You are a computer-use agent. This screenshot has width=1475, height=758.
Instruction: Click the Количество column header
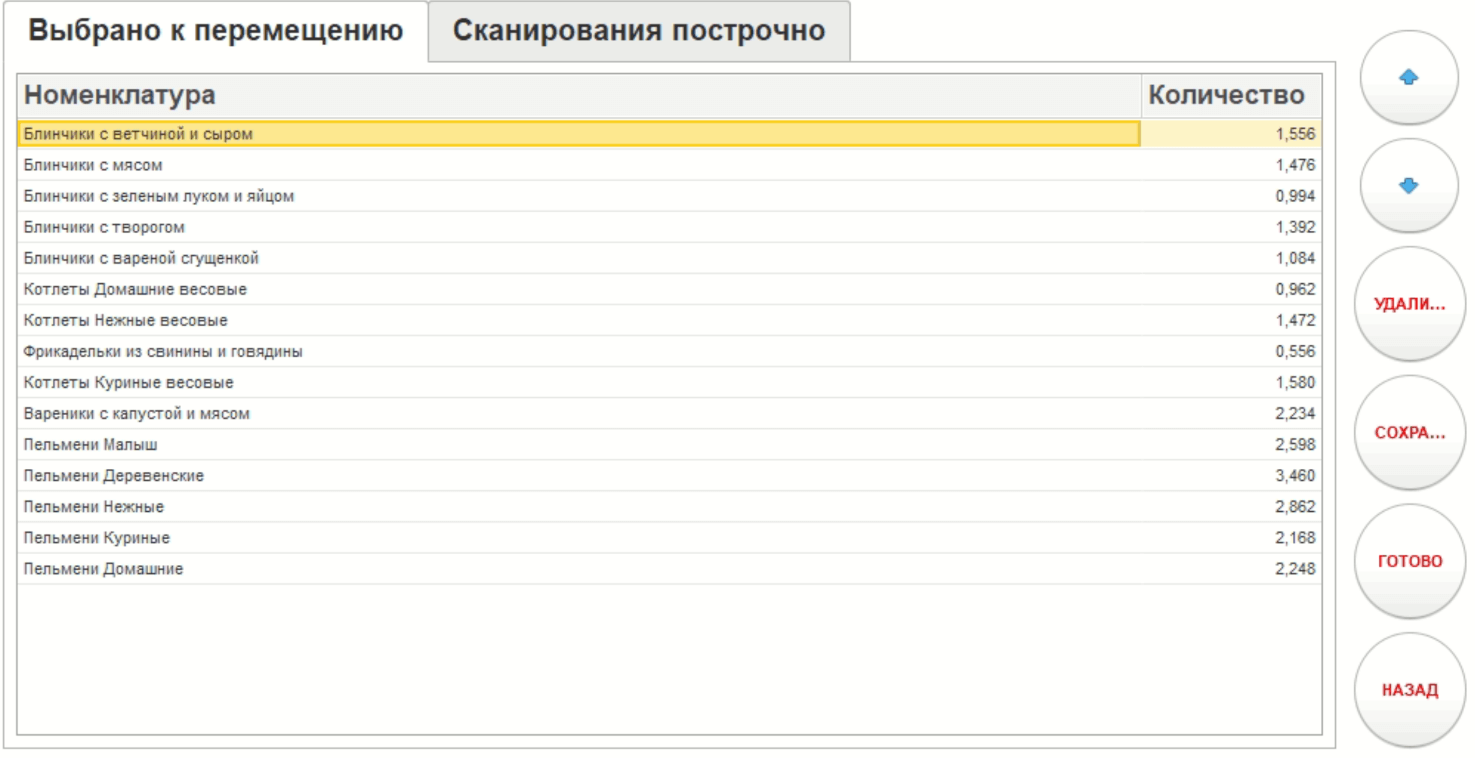point(1226,96)
